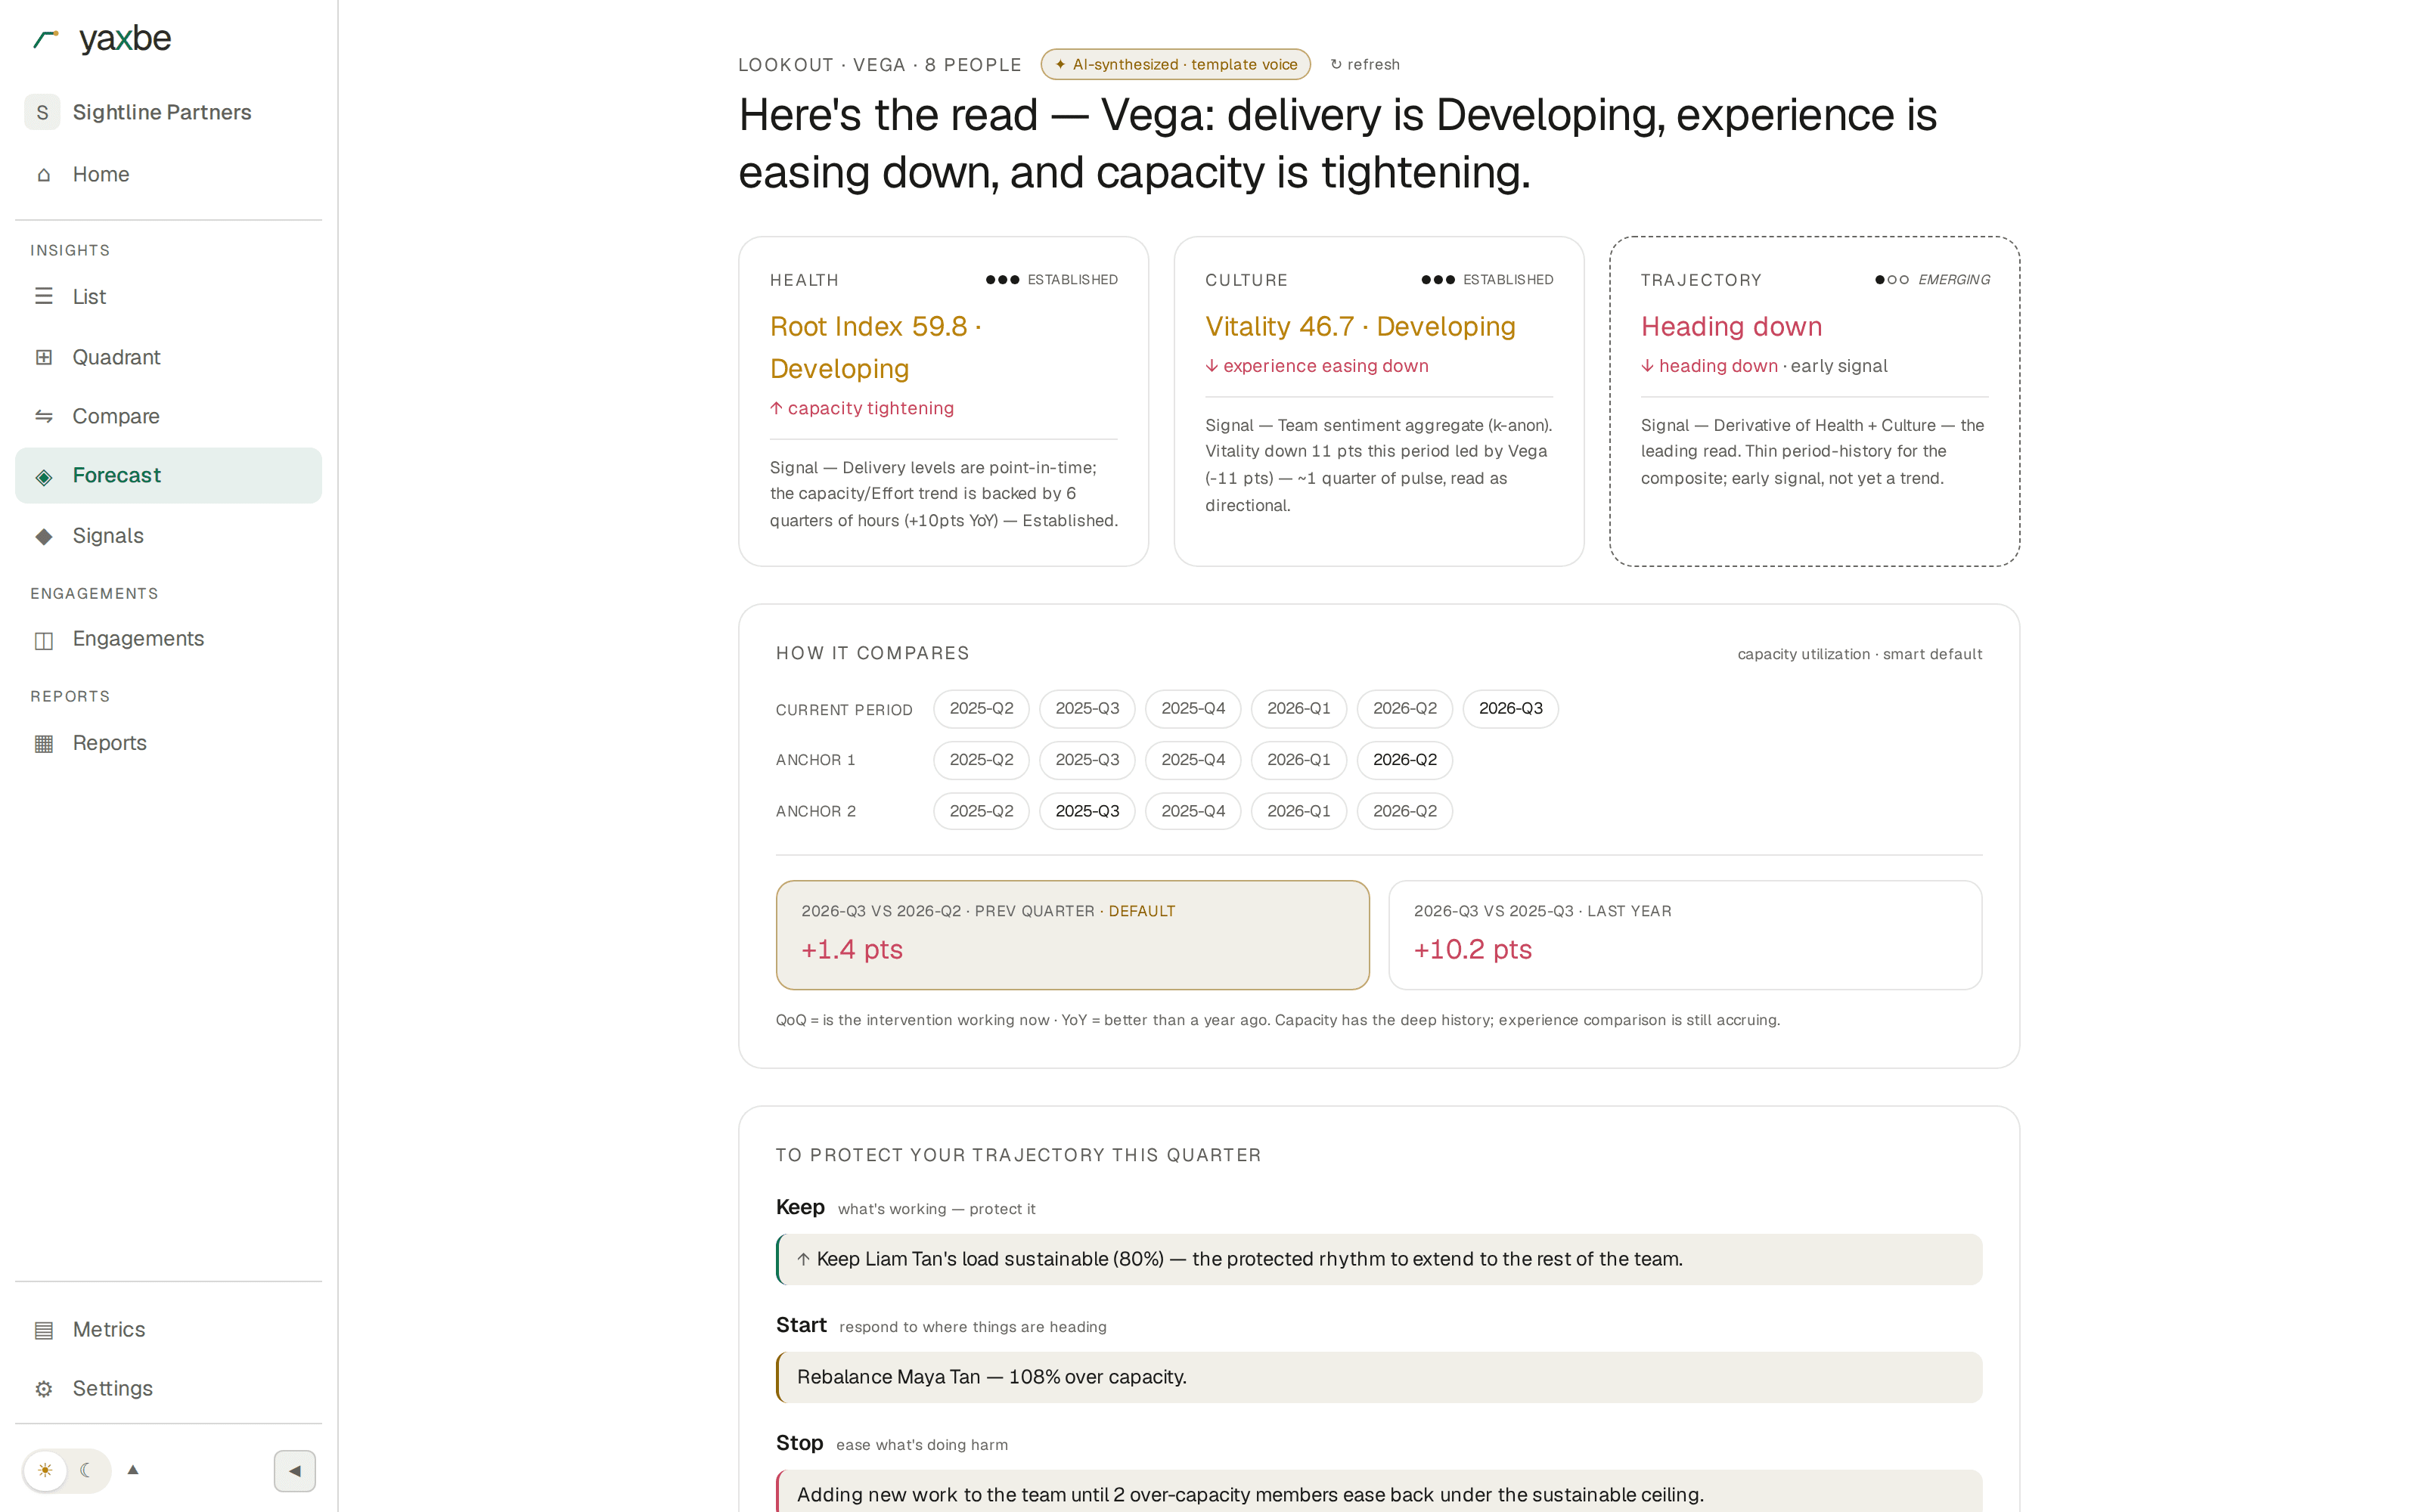The image size is (2420, 1512).
Task: Click the Compare arrows icon
Action: coord(44,416)
